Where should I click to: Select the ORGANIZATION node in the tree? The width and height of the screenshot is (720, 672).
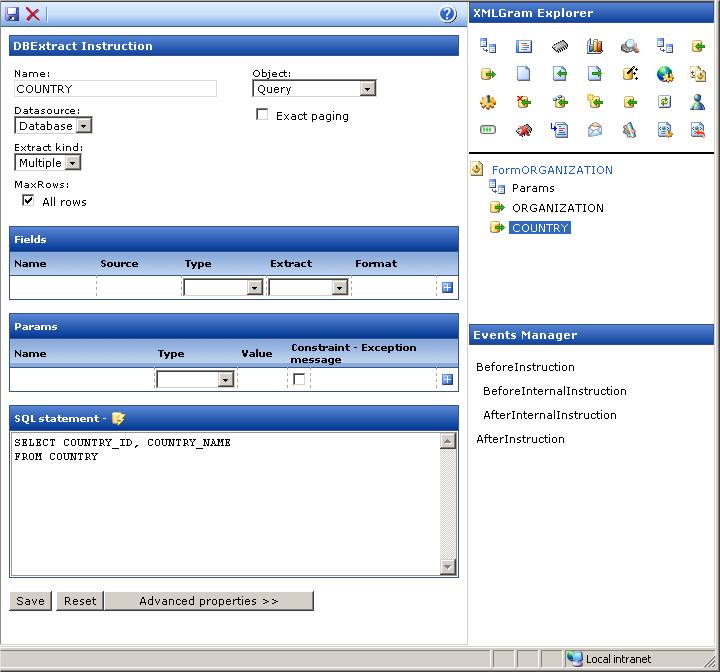[557, 208]
